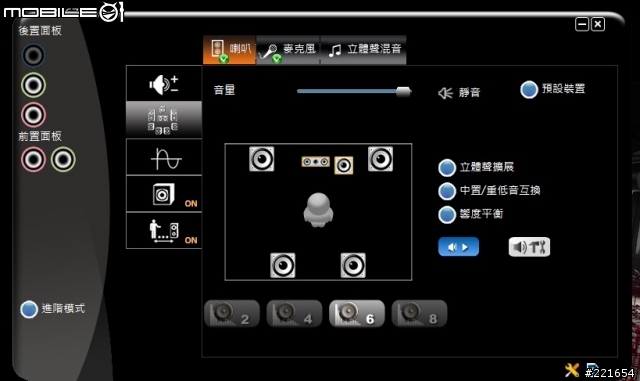Click the black rear panel jack
640x381 pixels.
(x=33, y=55)
